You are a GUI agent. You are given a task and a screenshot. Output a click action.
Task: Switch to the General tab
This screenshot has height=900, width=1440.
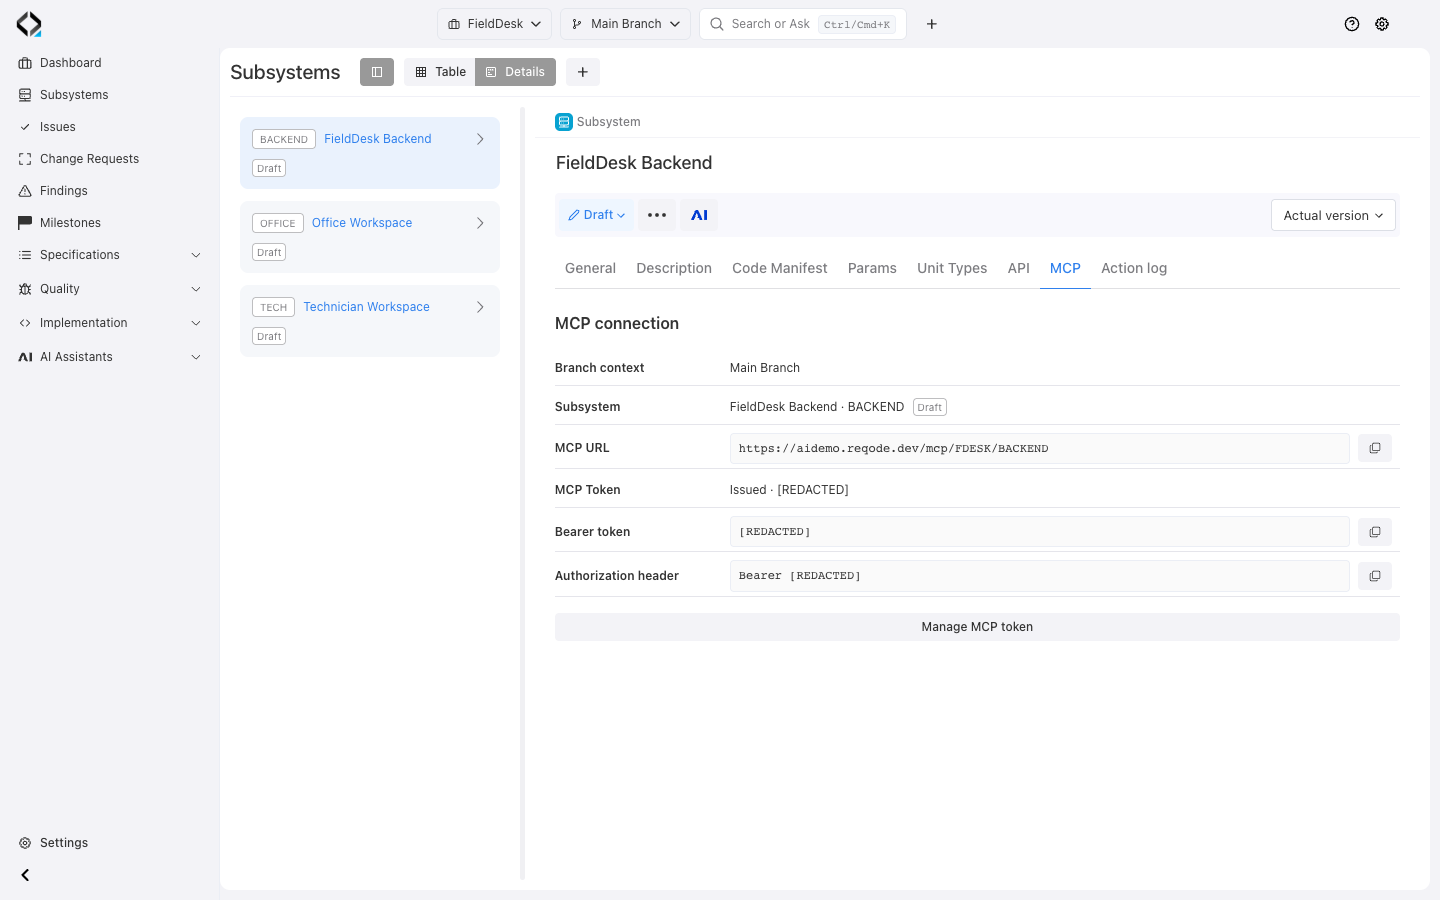590,268
